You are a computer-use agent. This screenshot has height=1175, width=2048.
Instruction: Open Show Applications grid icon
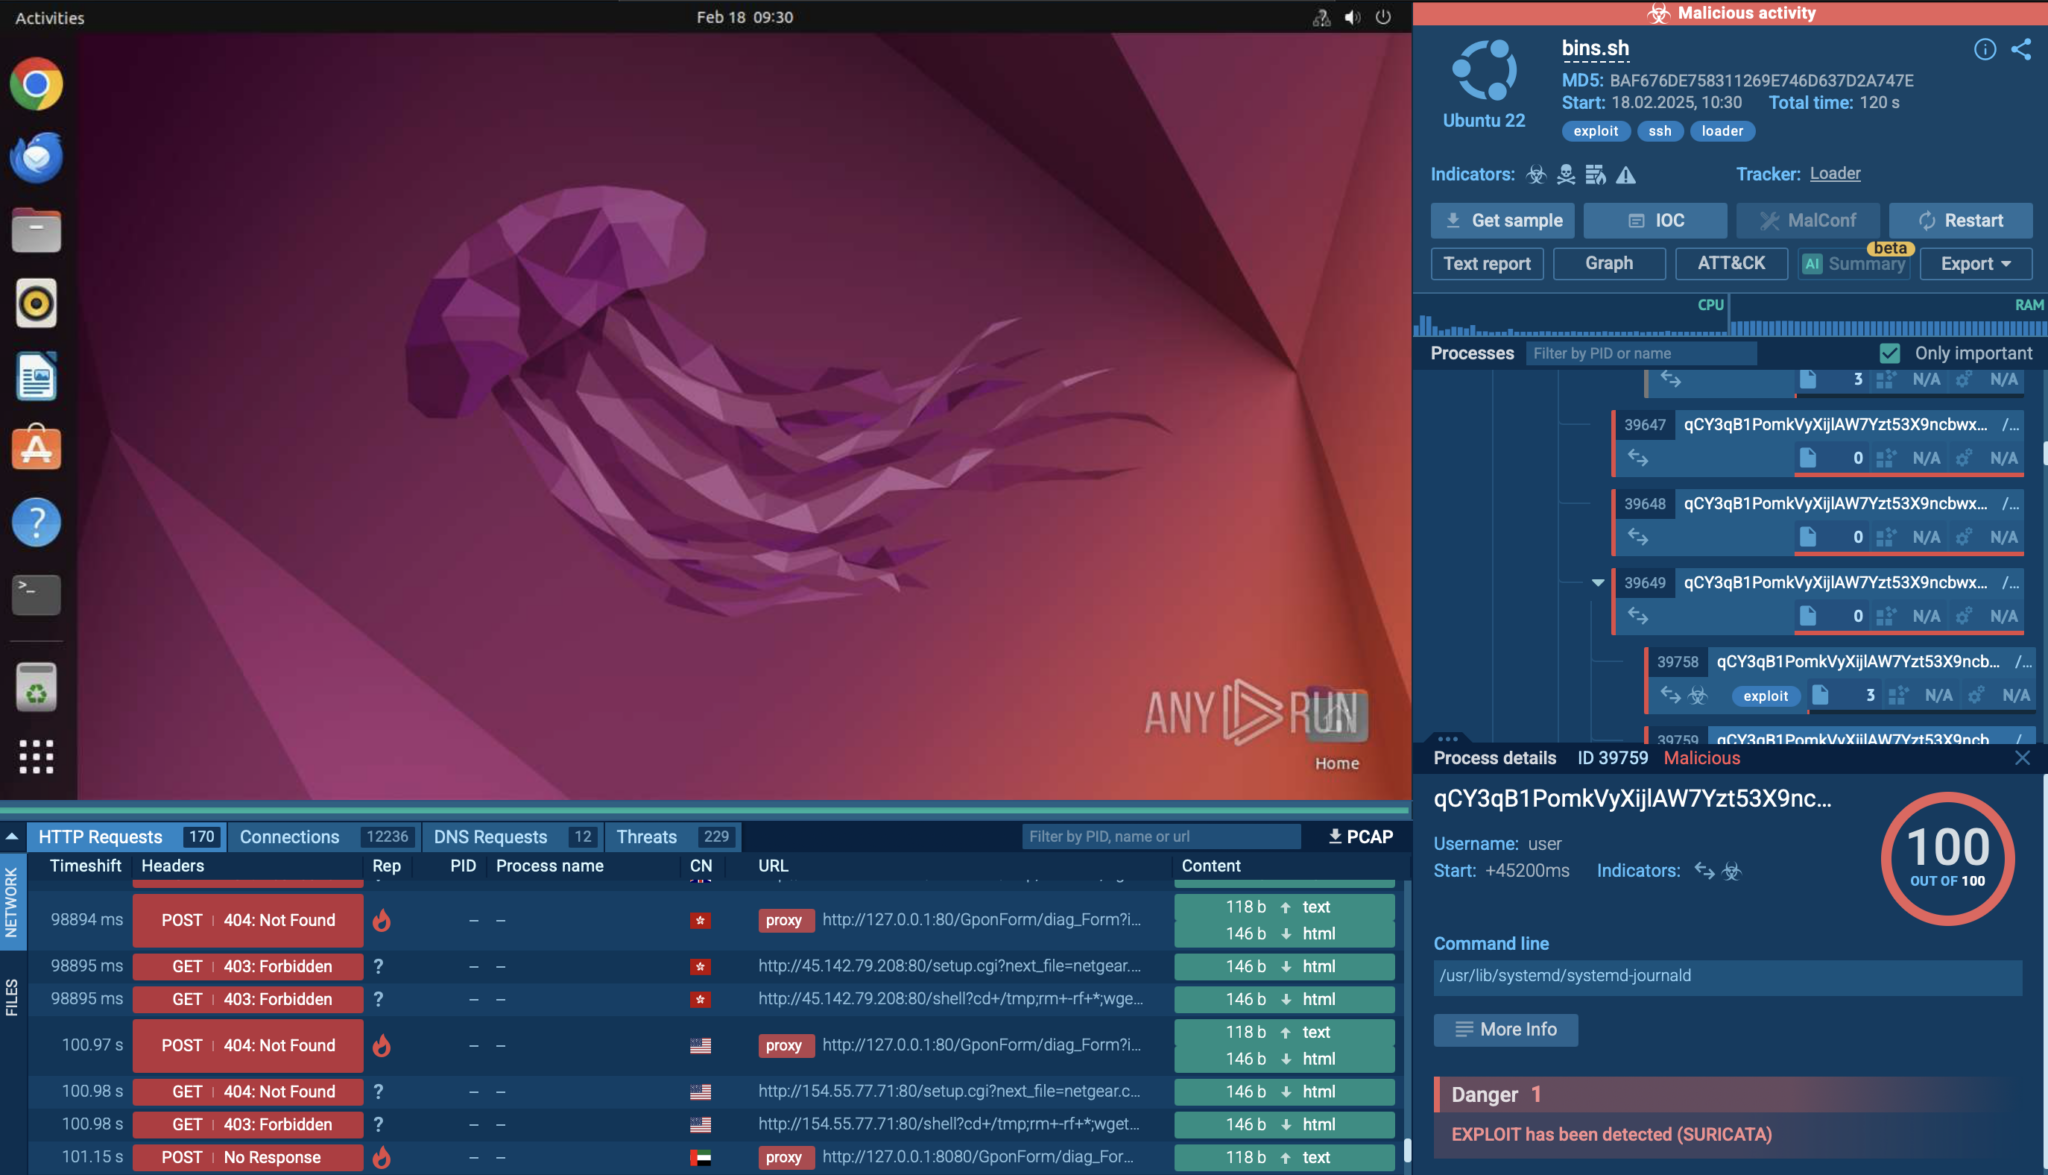pos(37,757)
